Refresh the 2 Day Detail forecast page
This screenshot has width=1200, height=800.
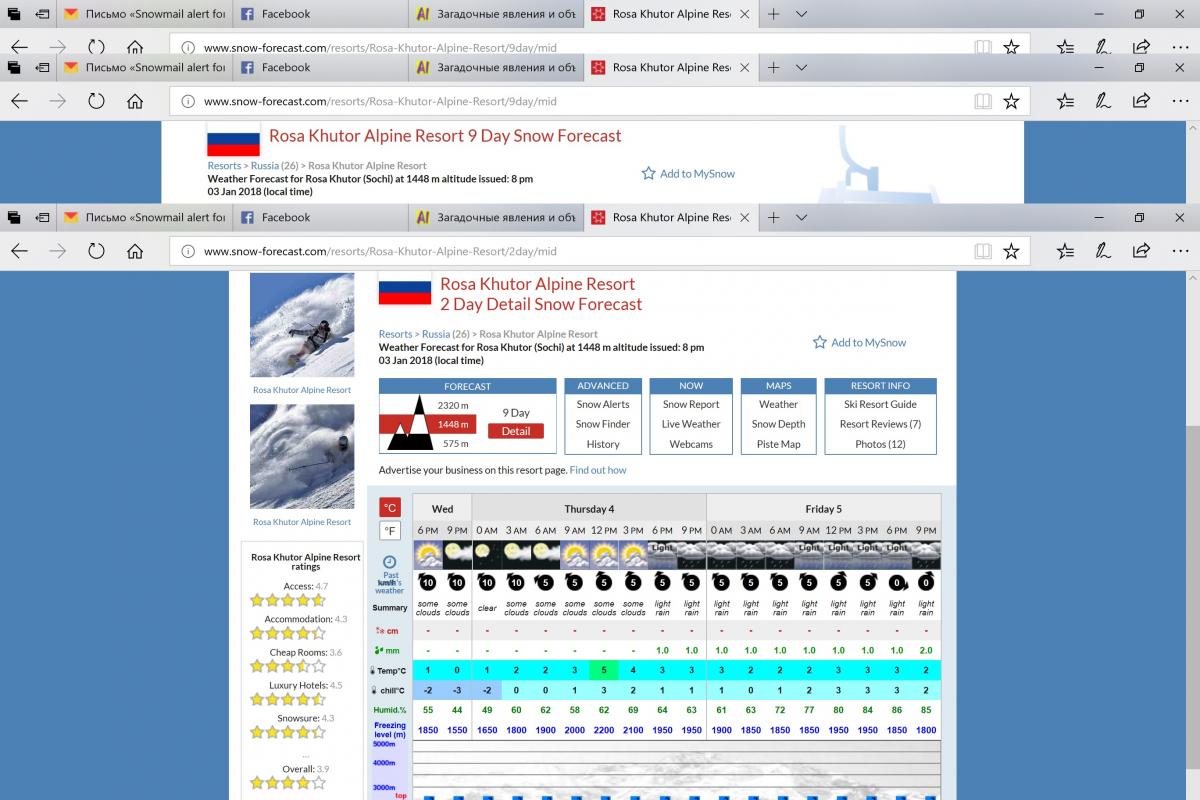[x=96, y=251]
